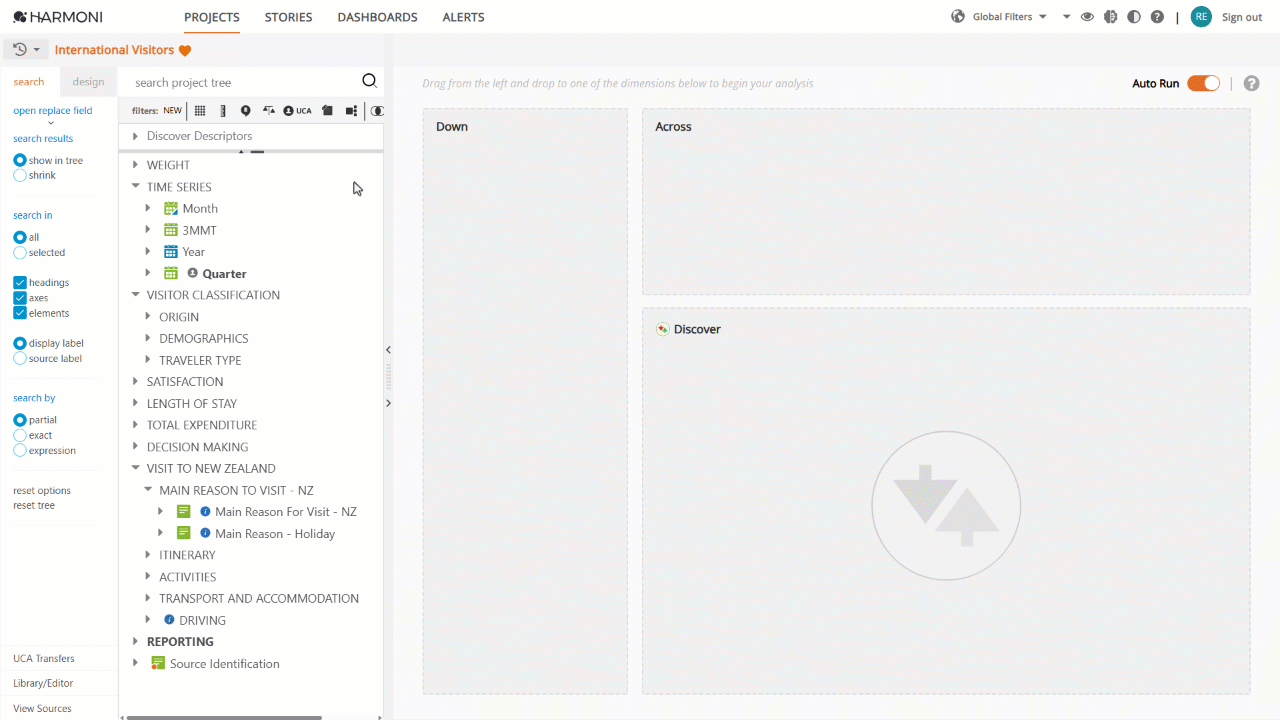
Task: Open the Global Filters dropdown
Action: click(1010, 17)
